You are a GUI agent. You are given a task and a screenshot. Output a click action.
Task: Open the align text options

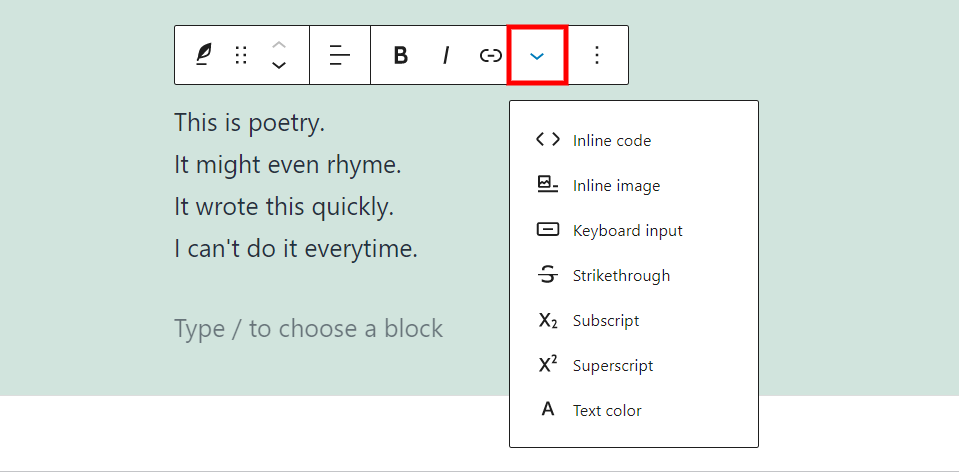(x=340, y=55)
